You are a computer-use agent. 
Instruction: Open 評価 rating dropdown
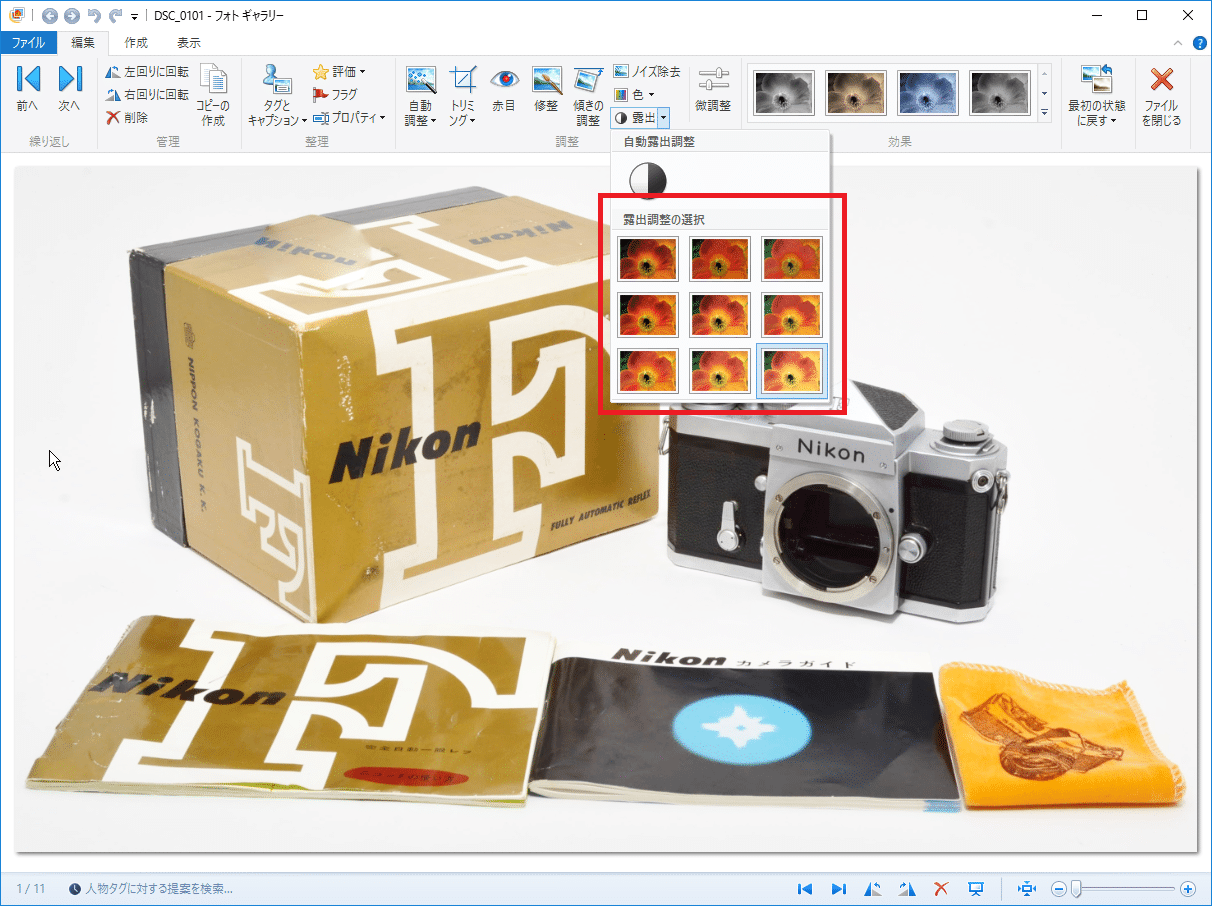tap(339, 72)
